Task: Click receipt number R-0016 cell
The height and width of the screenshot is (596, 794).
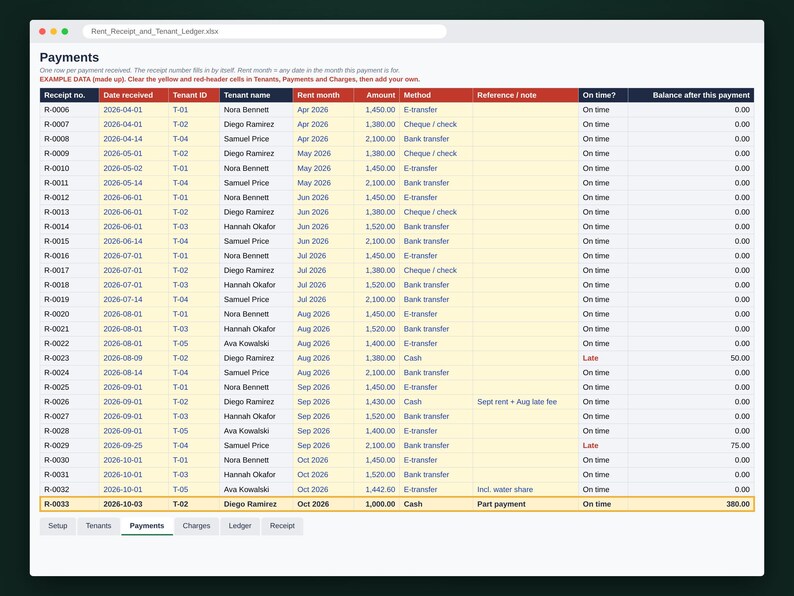Action: (x=69, y=256)
